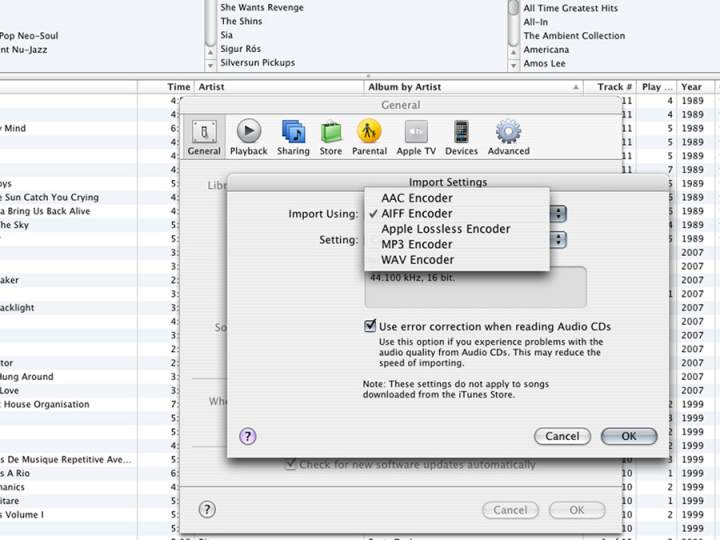
Task: Sort library by Year column
Action: click(x=696, y=87)
